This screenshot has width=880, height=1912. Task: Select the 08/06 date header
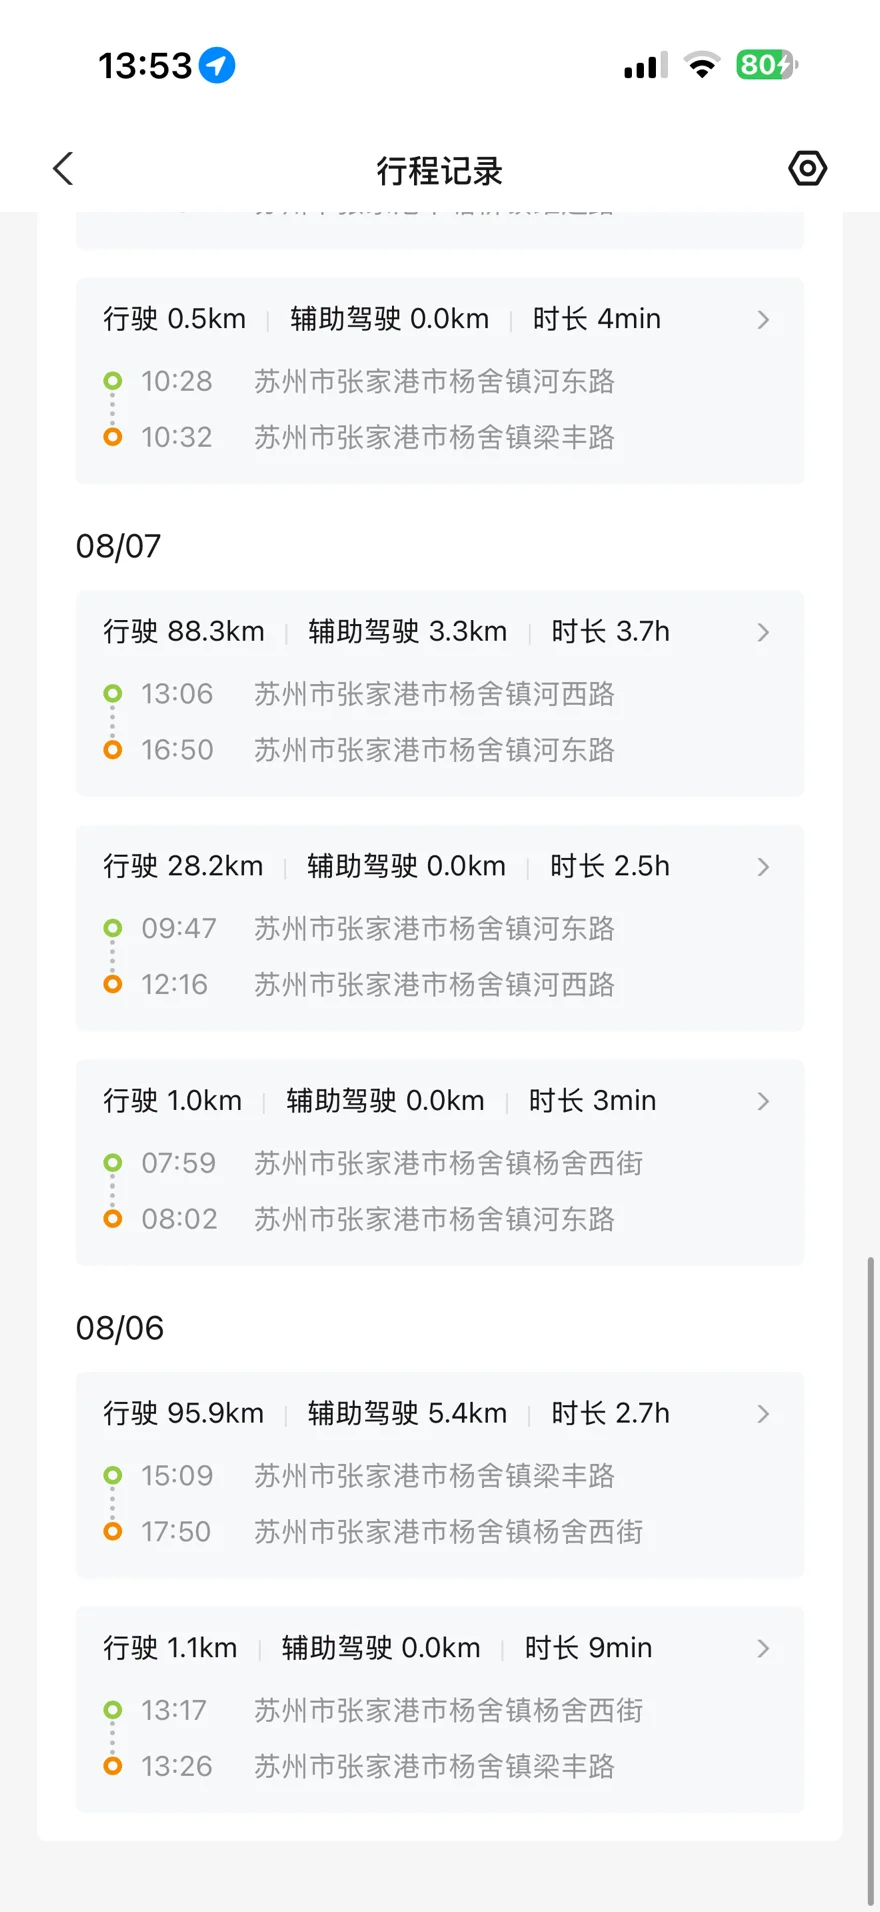119,1328
